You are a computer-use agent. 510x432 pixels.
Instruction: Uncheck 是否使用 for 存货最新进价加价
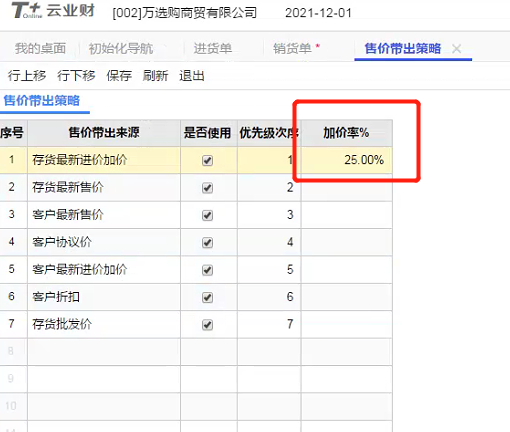point(207,160)
